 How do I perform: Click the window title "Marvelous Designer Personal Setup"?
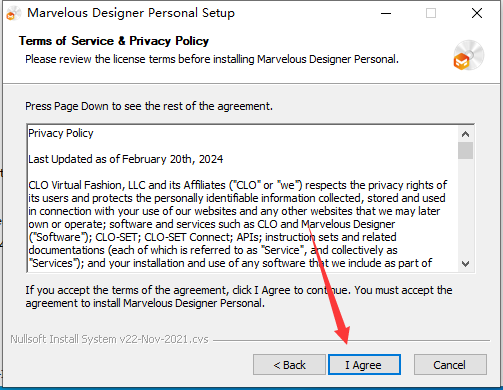(131, 13)
